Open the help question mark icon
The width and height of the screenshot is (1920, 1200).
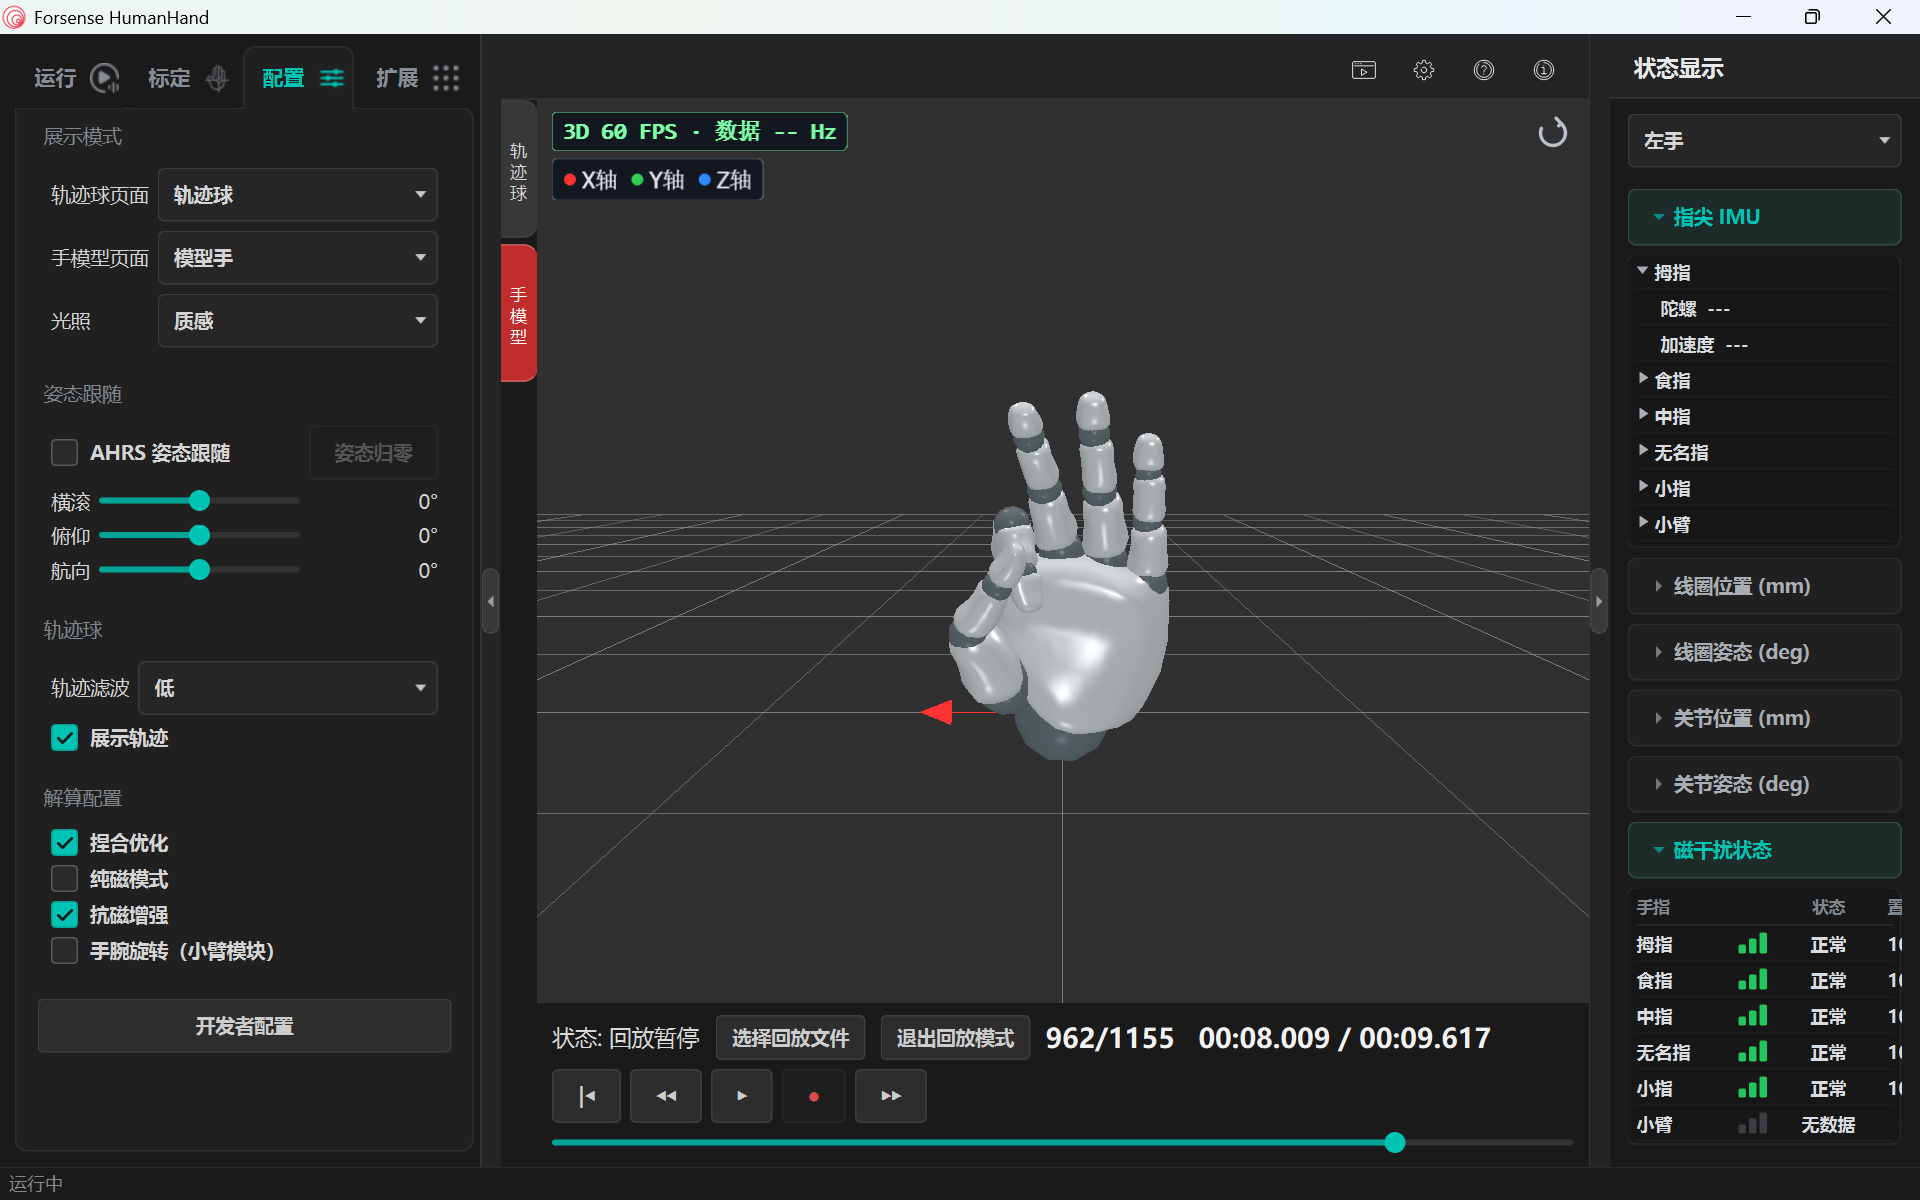[x=1484, y=70]
